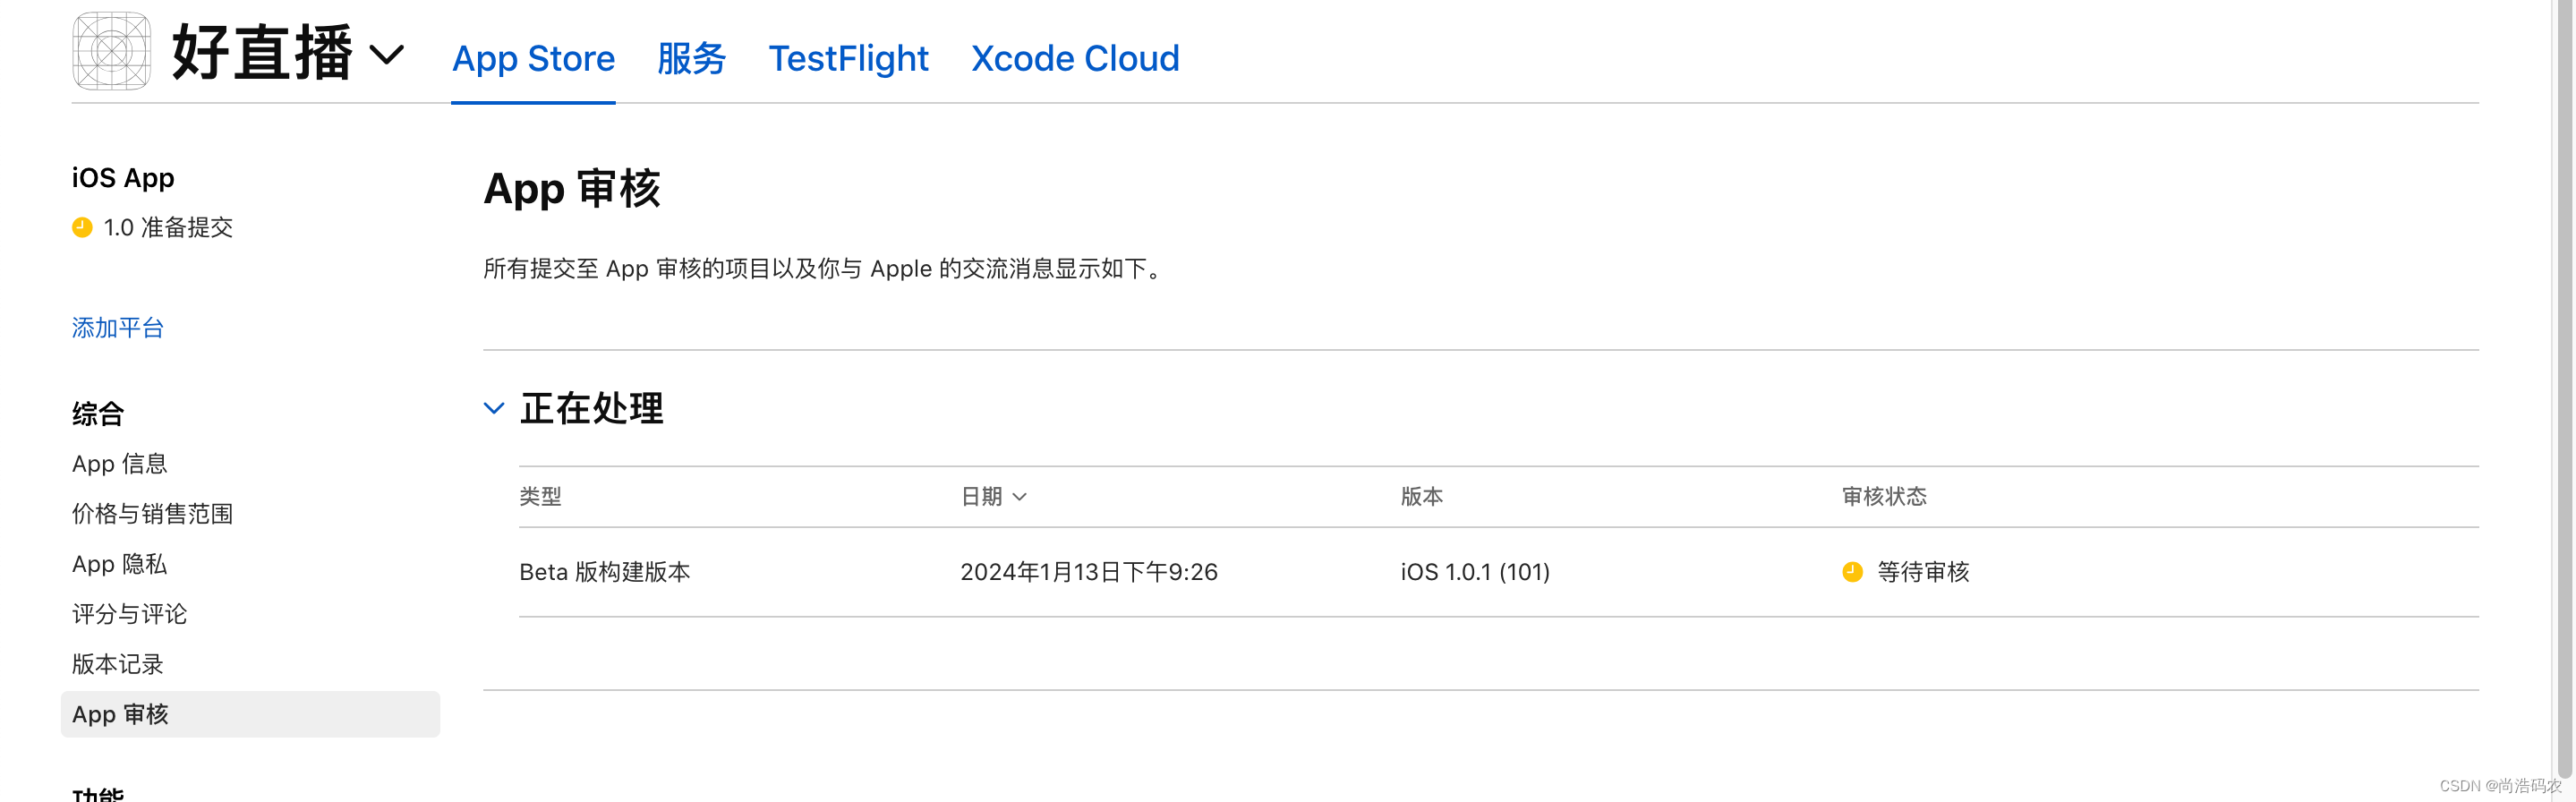Open the 服务 tab

(x=692, y=58)
